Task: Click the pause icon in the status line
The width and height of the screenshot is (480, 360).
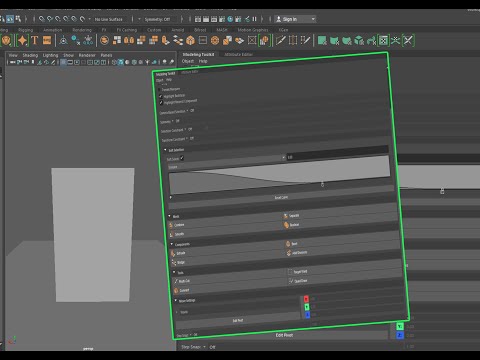Action: (x=254, y=19)
